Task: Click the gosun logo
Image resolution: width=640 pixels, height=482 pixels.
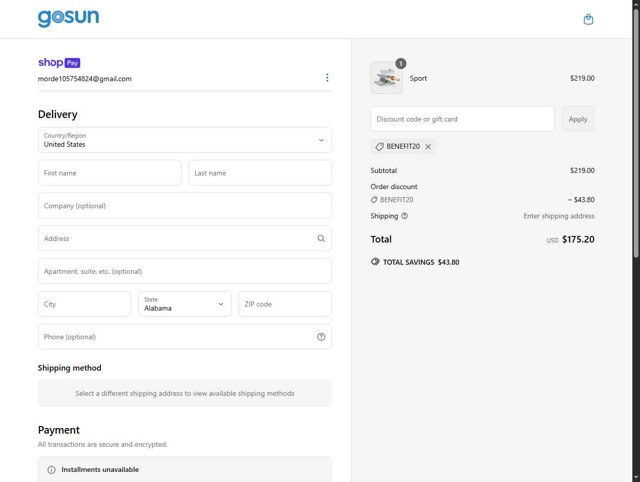Action: tap(68, 18)
